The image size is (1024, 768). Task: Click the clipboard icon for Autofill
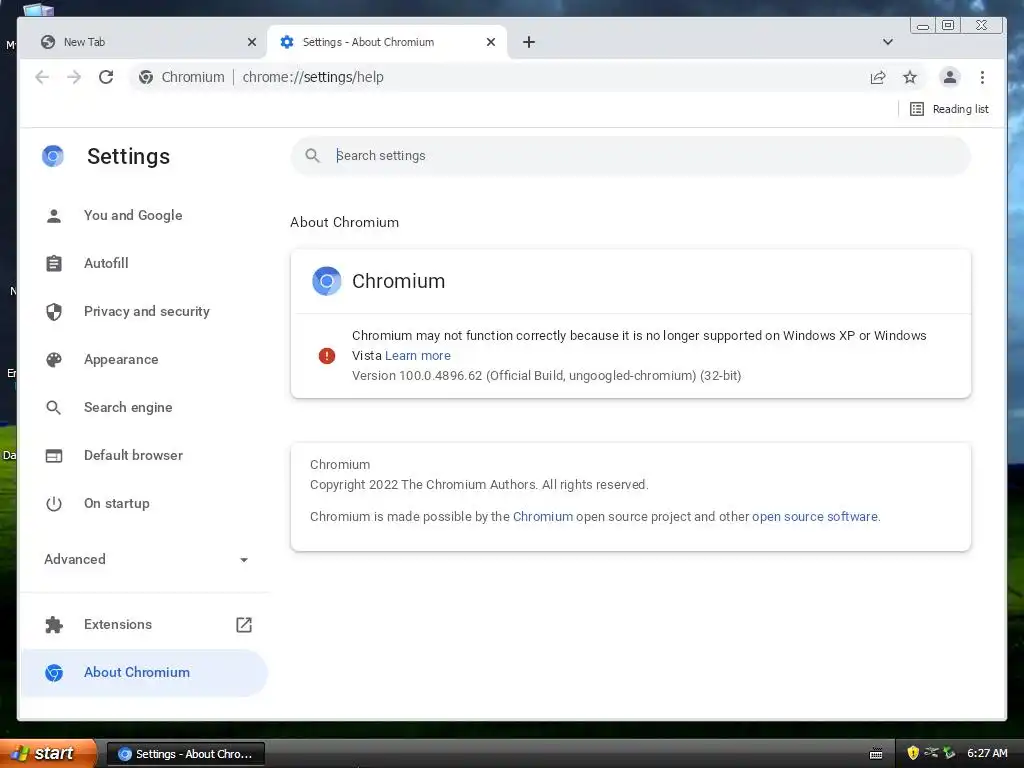(x=54, y=263)
